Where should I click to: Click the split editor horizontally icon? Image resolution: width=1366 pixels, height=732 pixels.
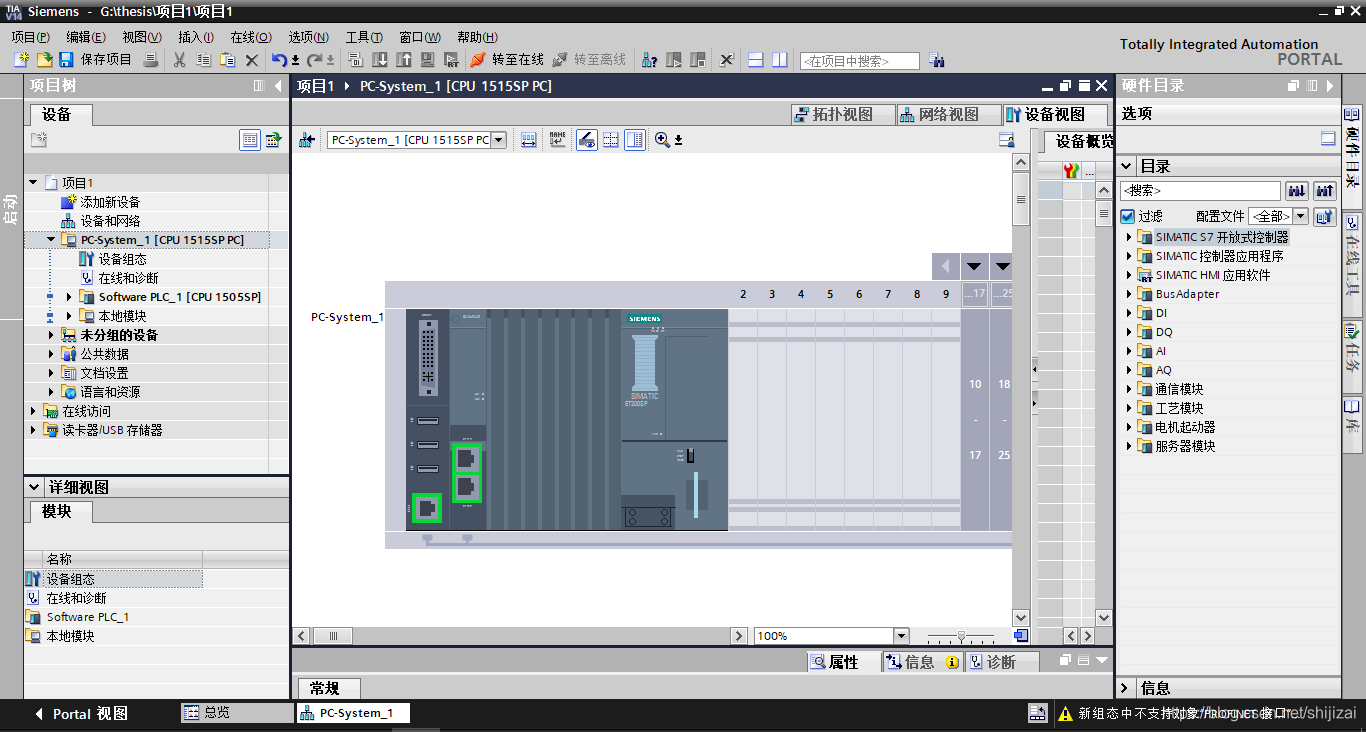click(755, 60)
